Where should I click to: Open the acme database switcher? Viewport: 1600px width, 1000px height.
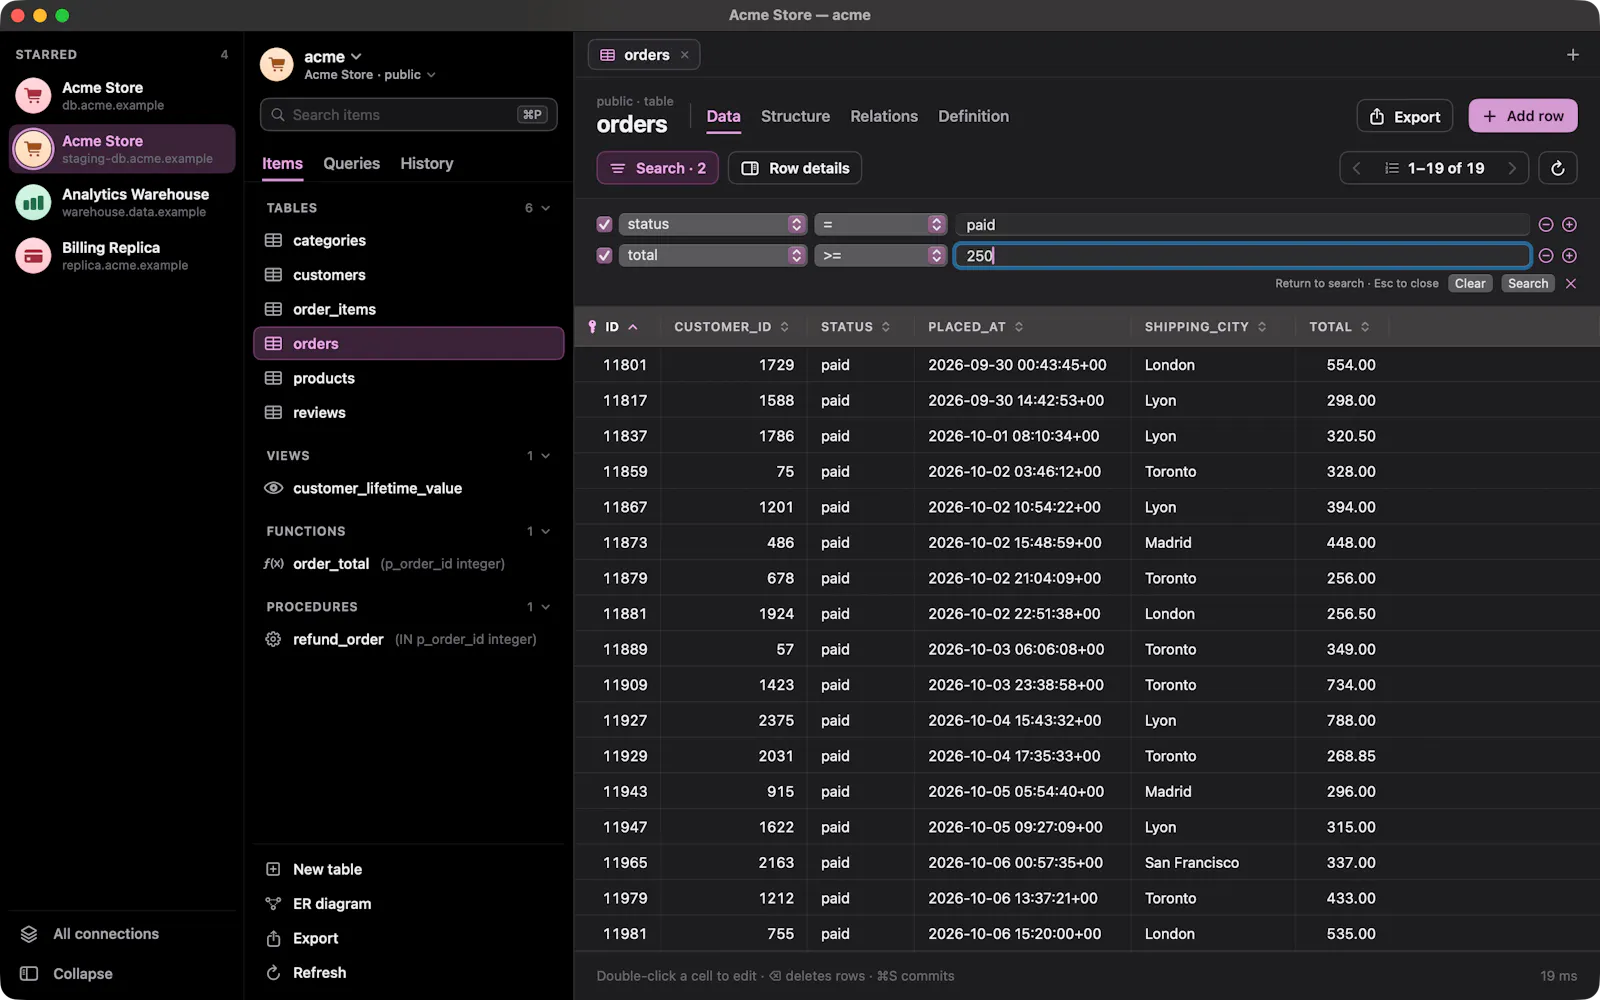[x=333, y=57]
